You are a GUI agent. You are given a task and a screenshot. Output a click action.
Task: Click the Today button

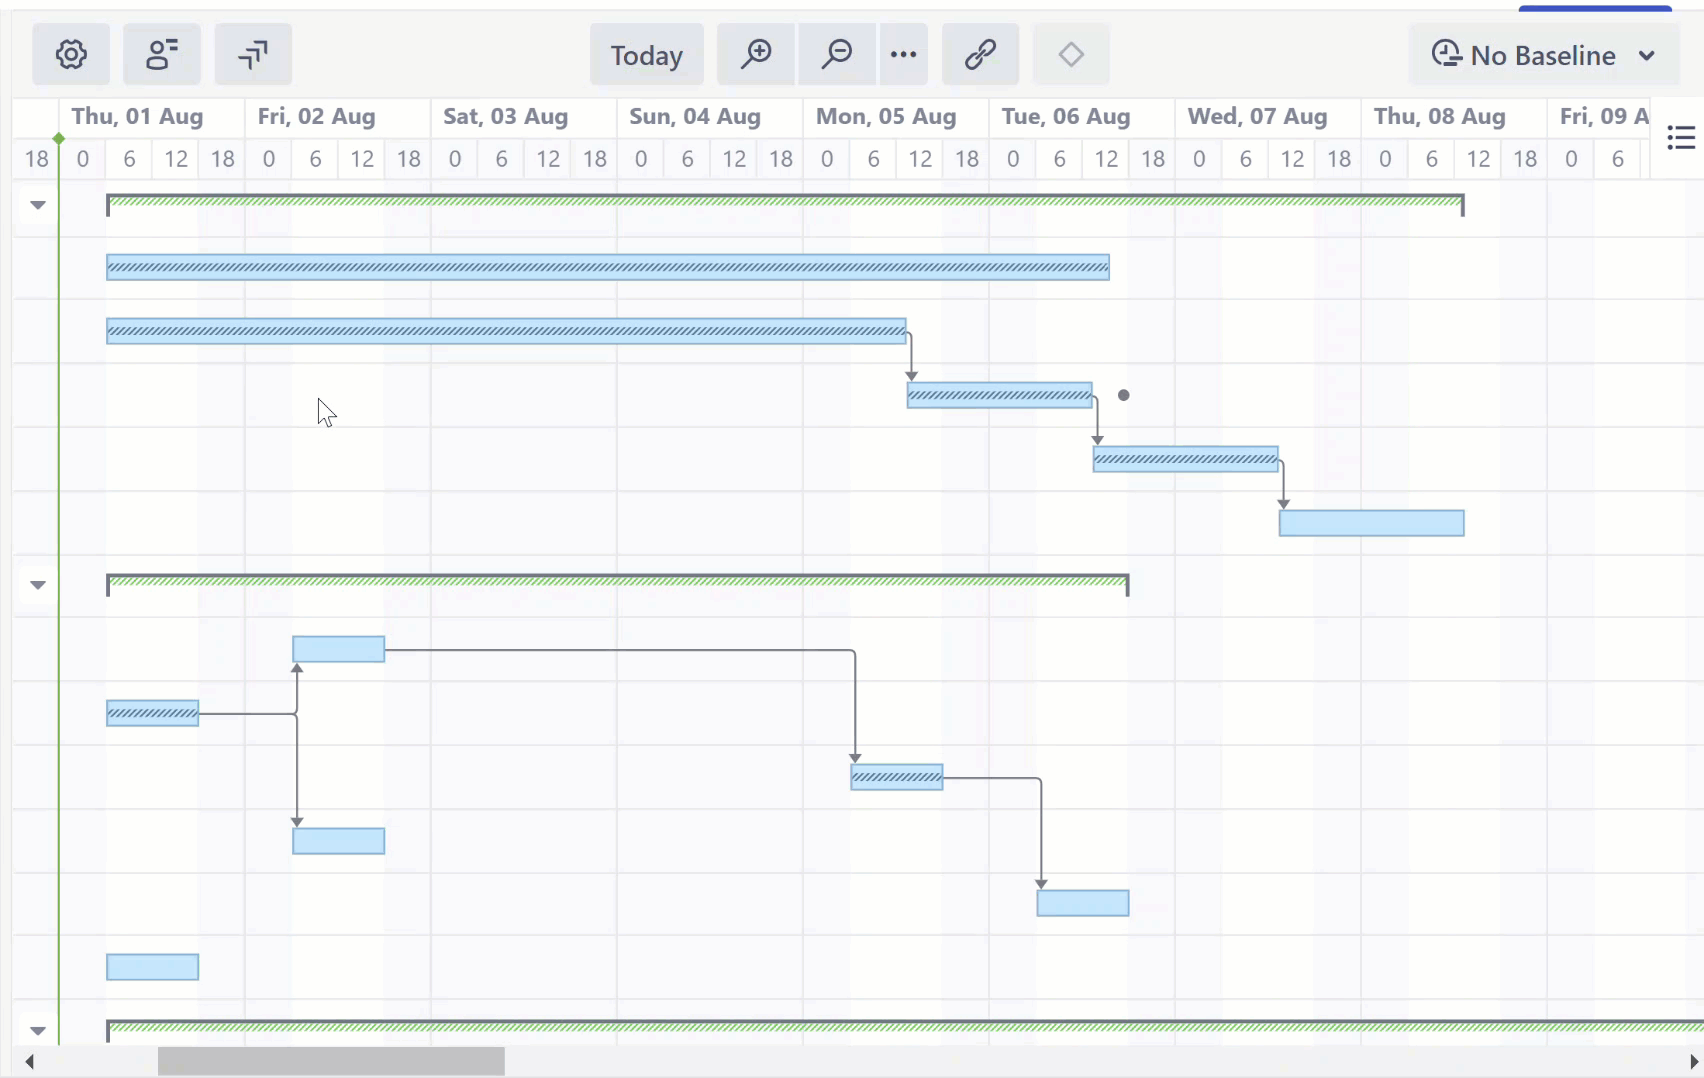pyautogui.click(x=646, y=55)
